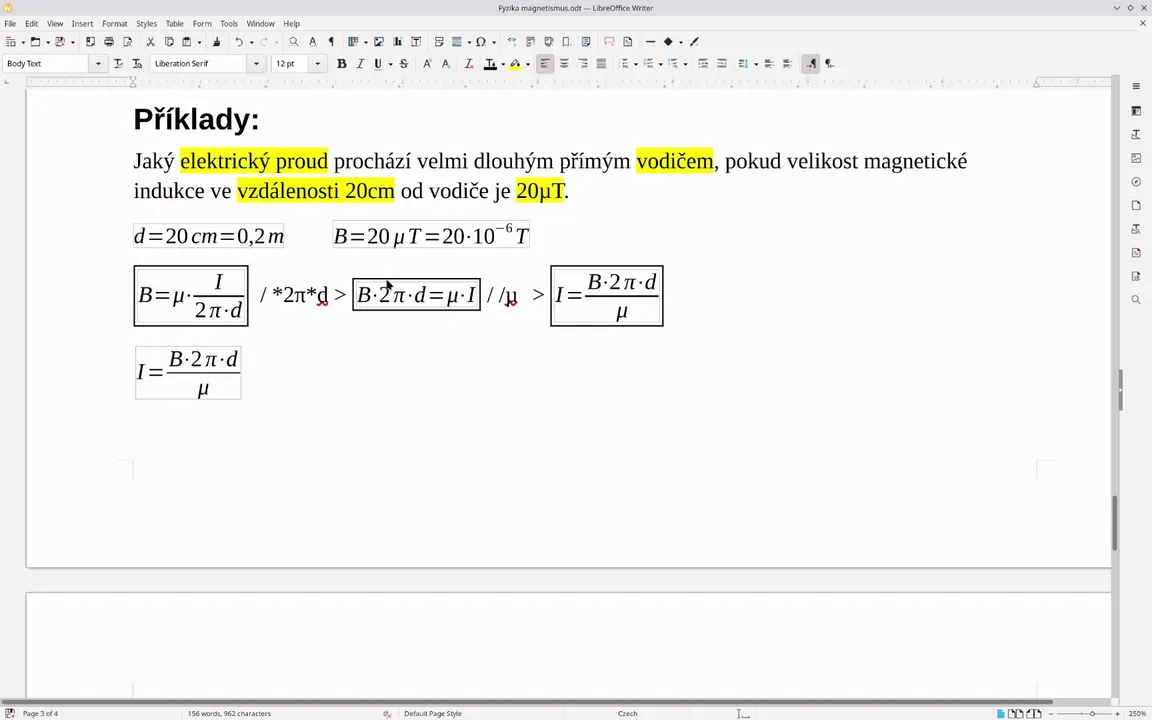
Task: Click 'Page 3 of 4' in status bar
Action: pos(40,713)
